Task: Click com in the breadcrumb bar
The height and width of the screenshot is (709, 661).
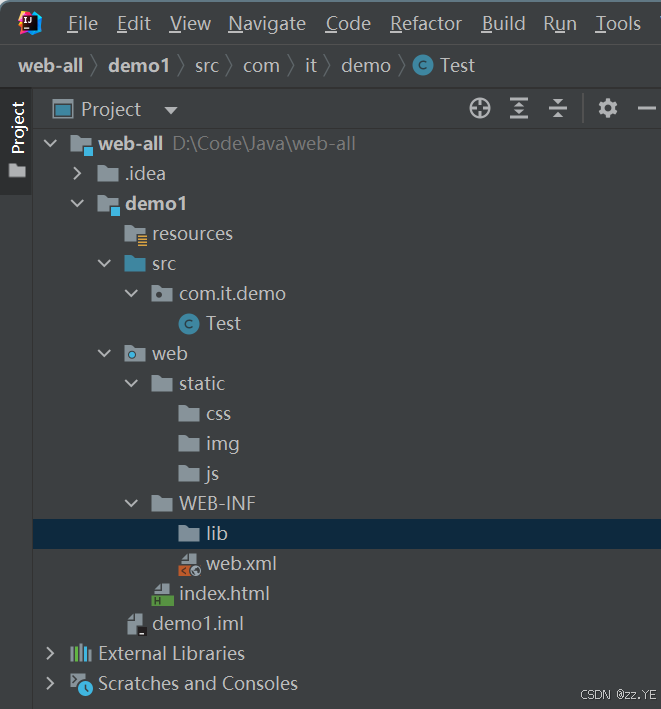Action: pyautogui.click(x=261, y=66)
